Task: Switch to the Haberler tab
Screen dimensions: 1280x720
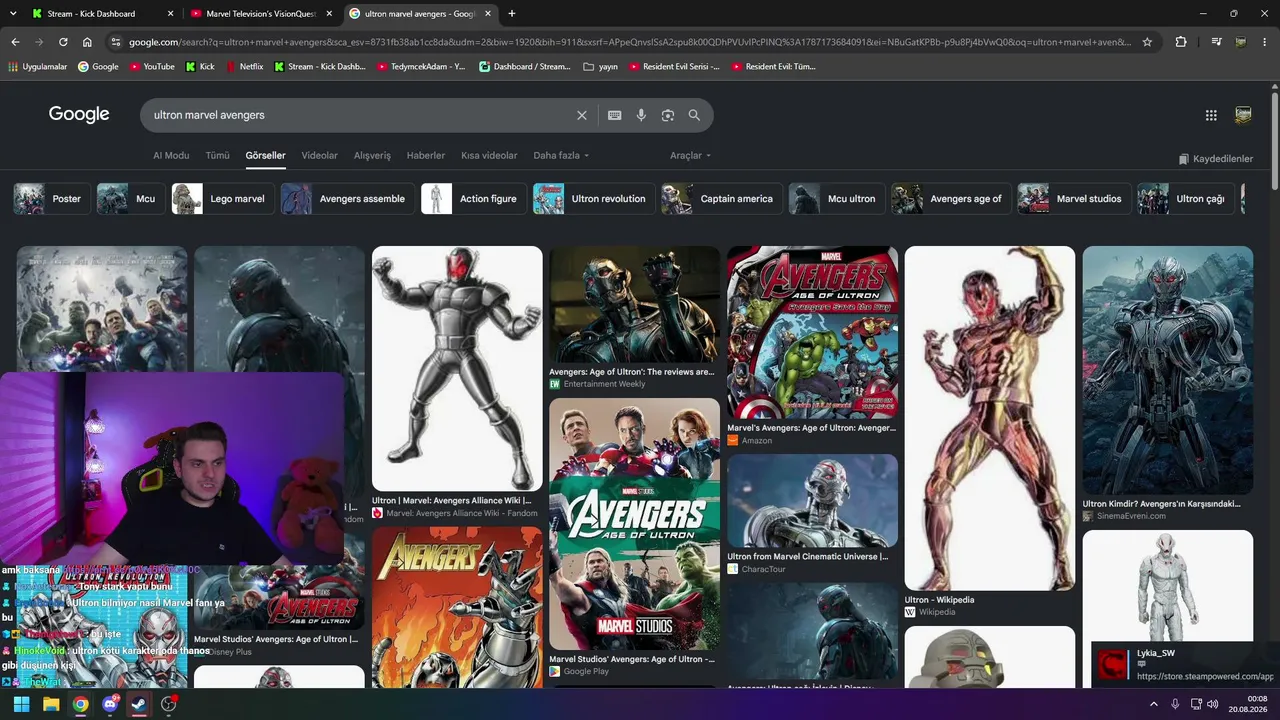Action: (426, 156)
